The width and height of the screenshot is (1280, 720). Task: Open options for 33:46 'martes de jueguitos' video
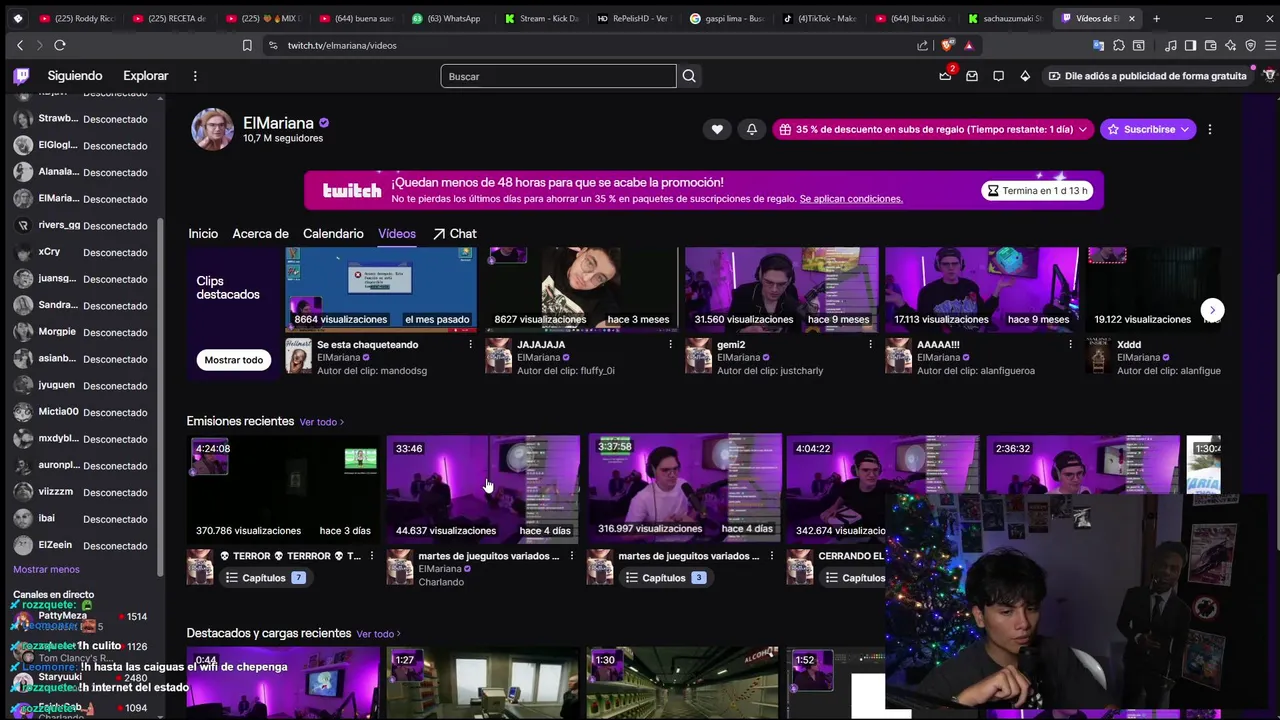[571, 556]
